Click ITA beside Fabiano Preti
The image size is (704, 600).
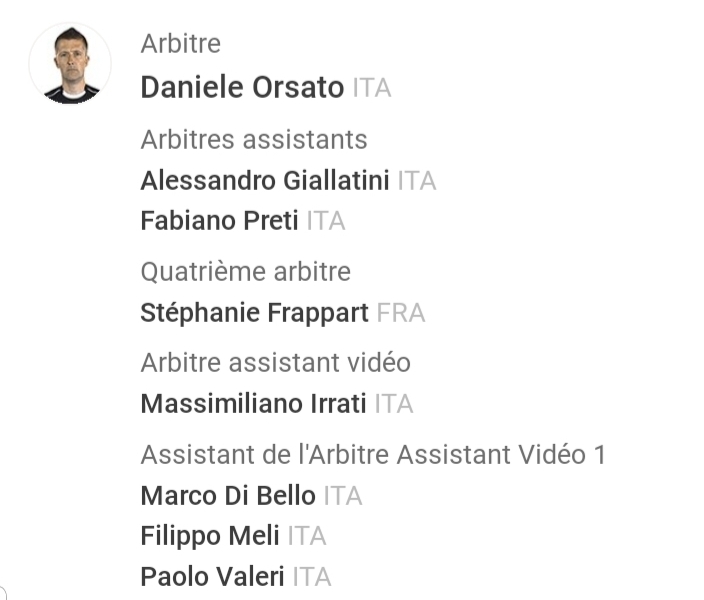click(326, 221)
